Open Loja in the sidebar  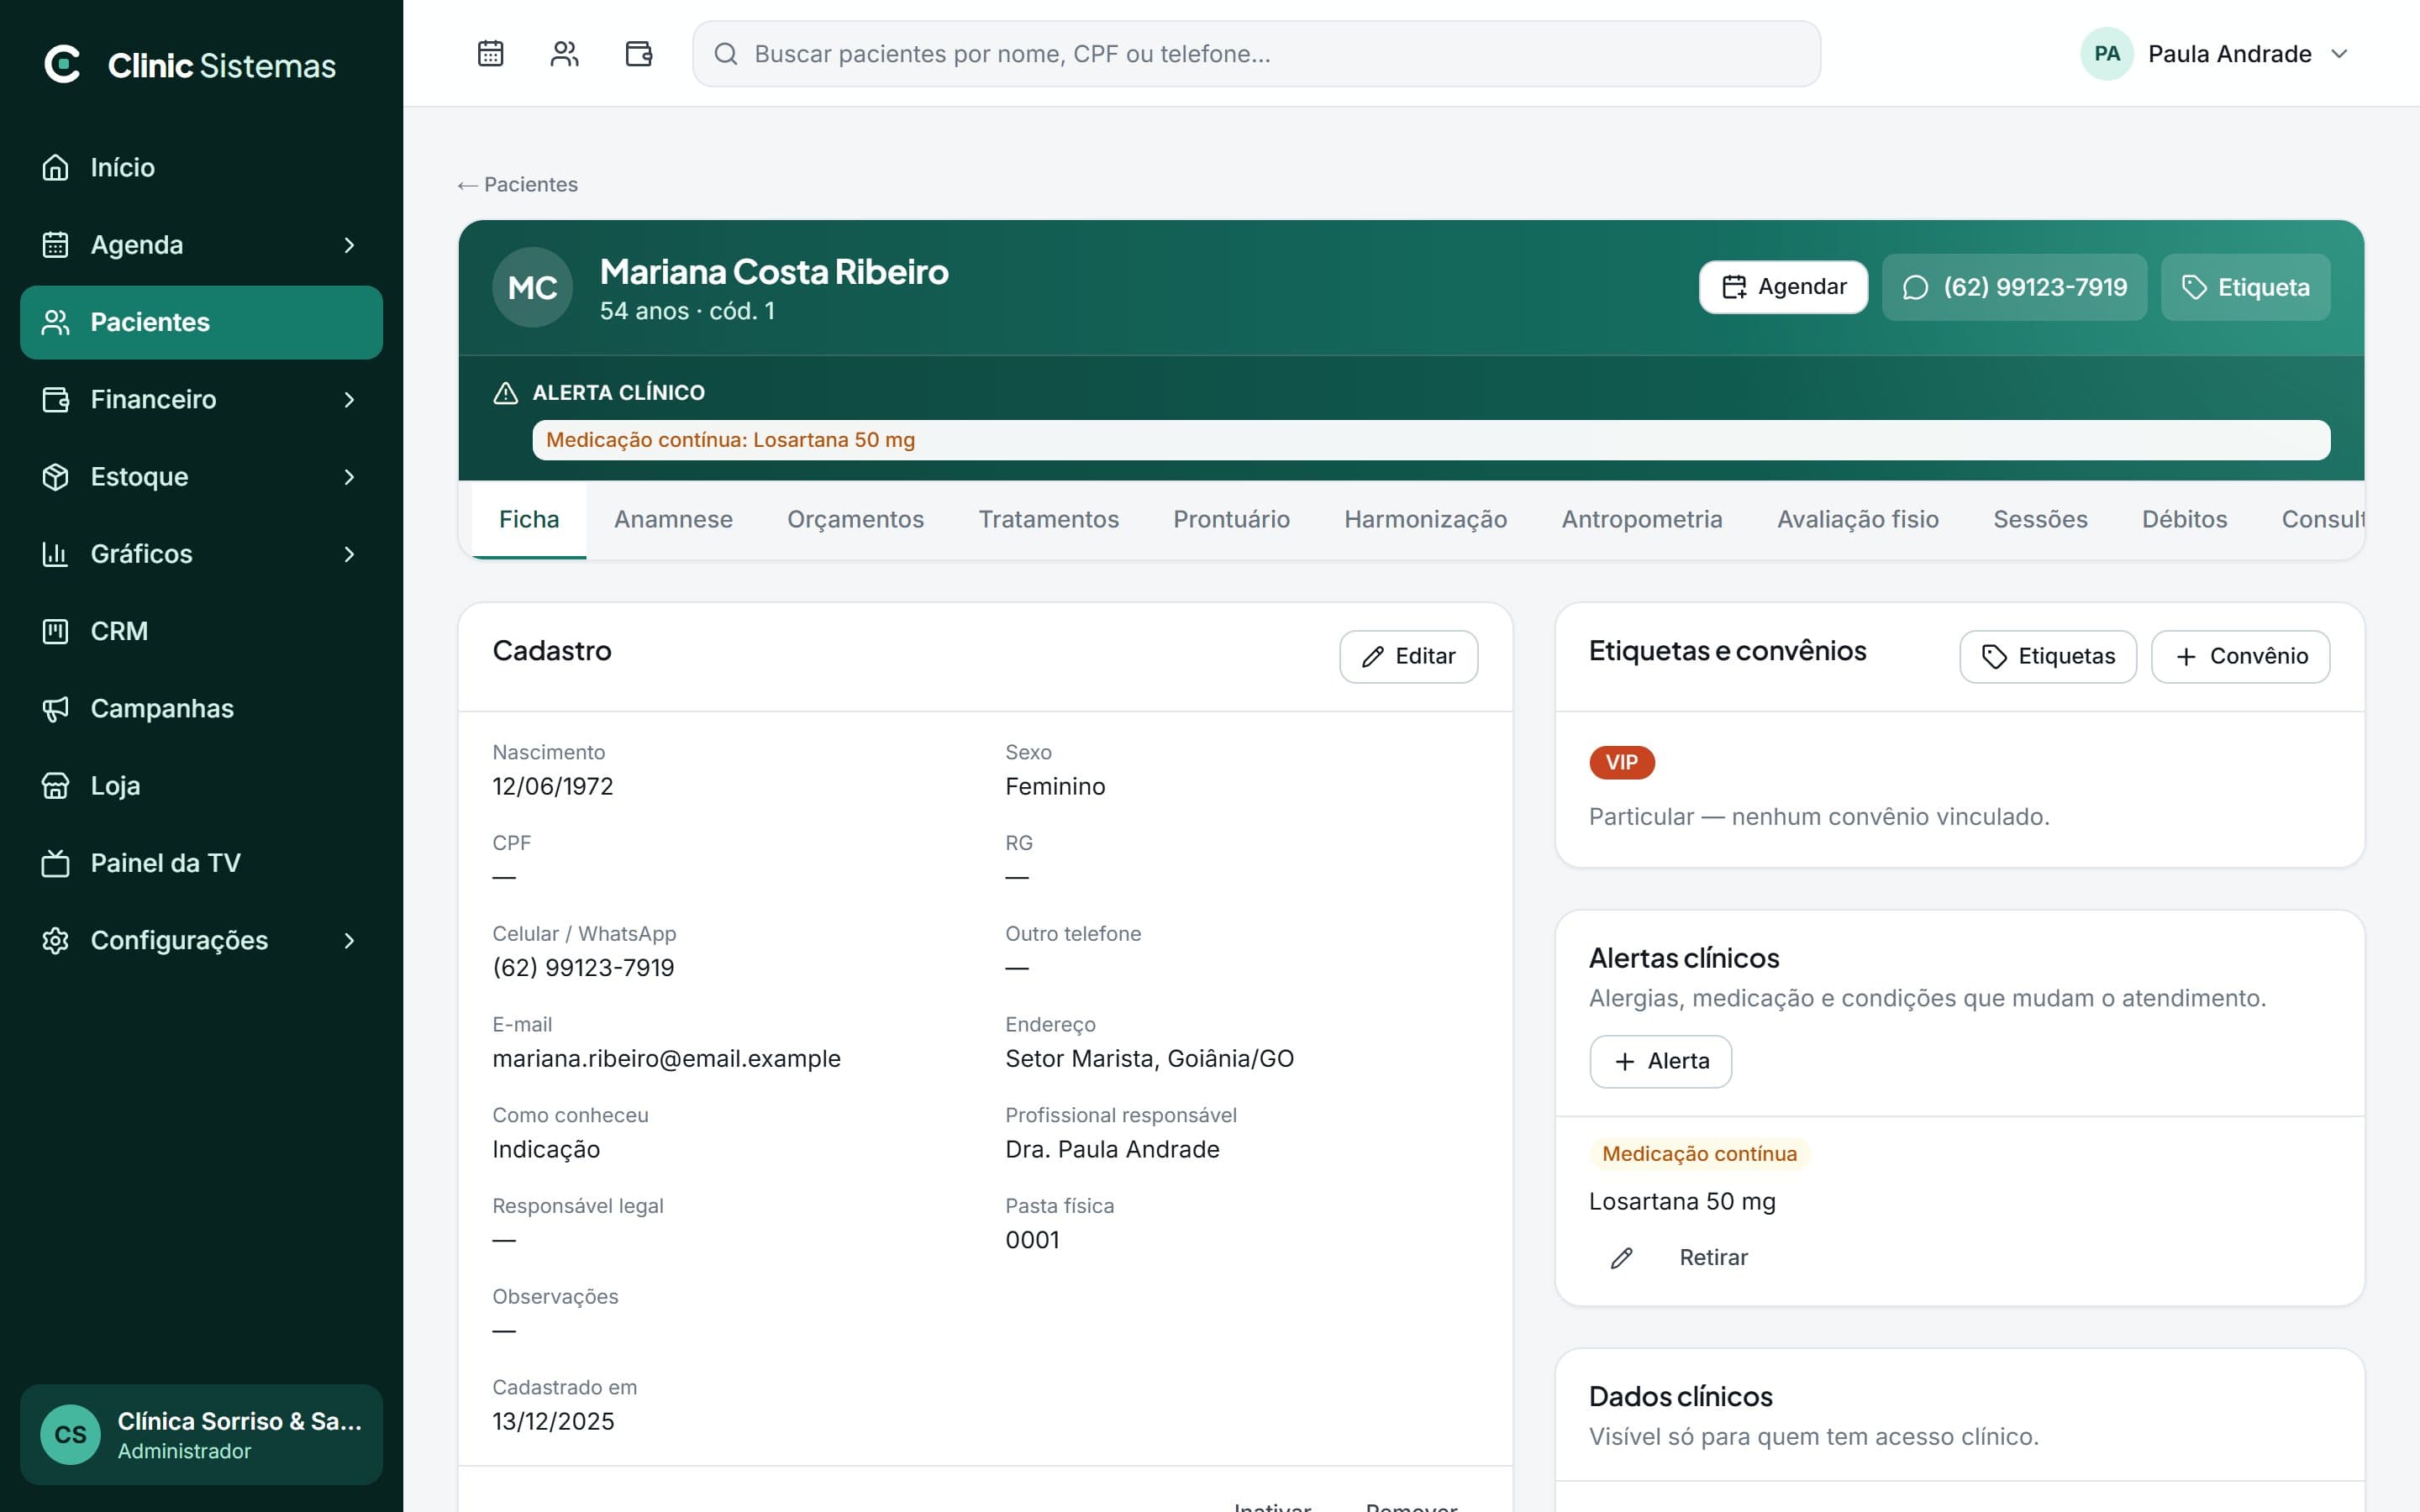pyautogui.click(x=201, y=785)
